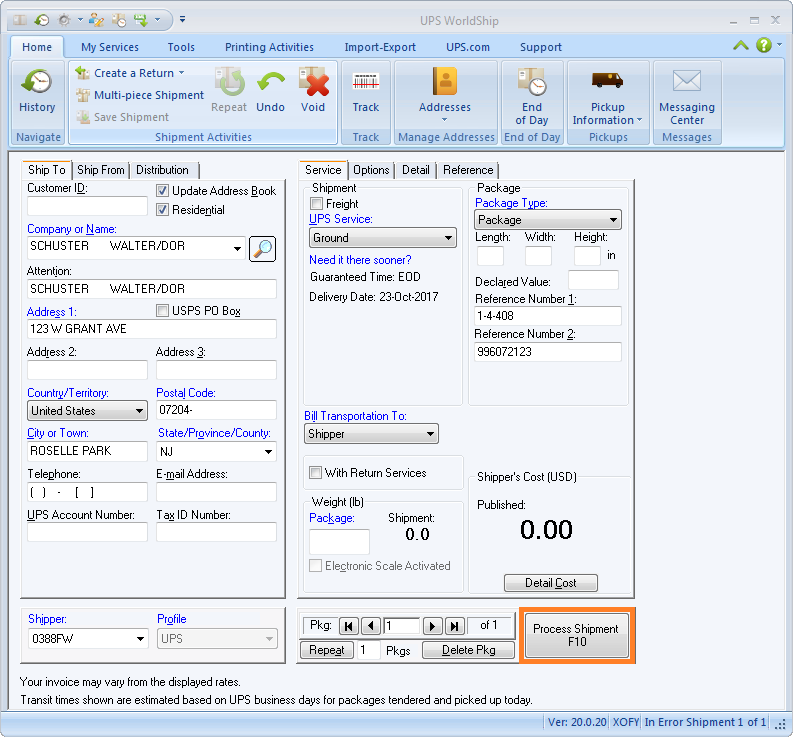Switch to Printing Activities tab
The height and width of the screenshot is (737, 793).
point(269,47)
